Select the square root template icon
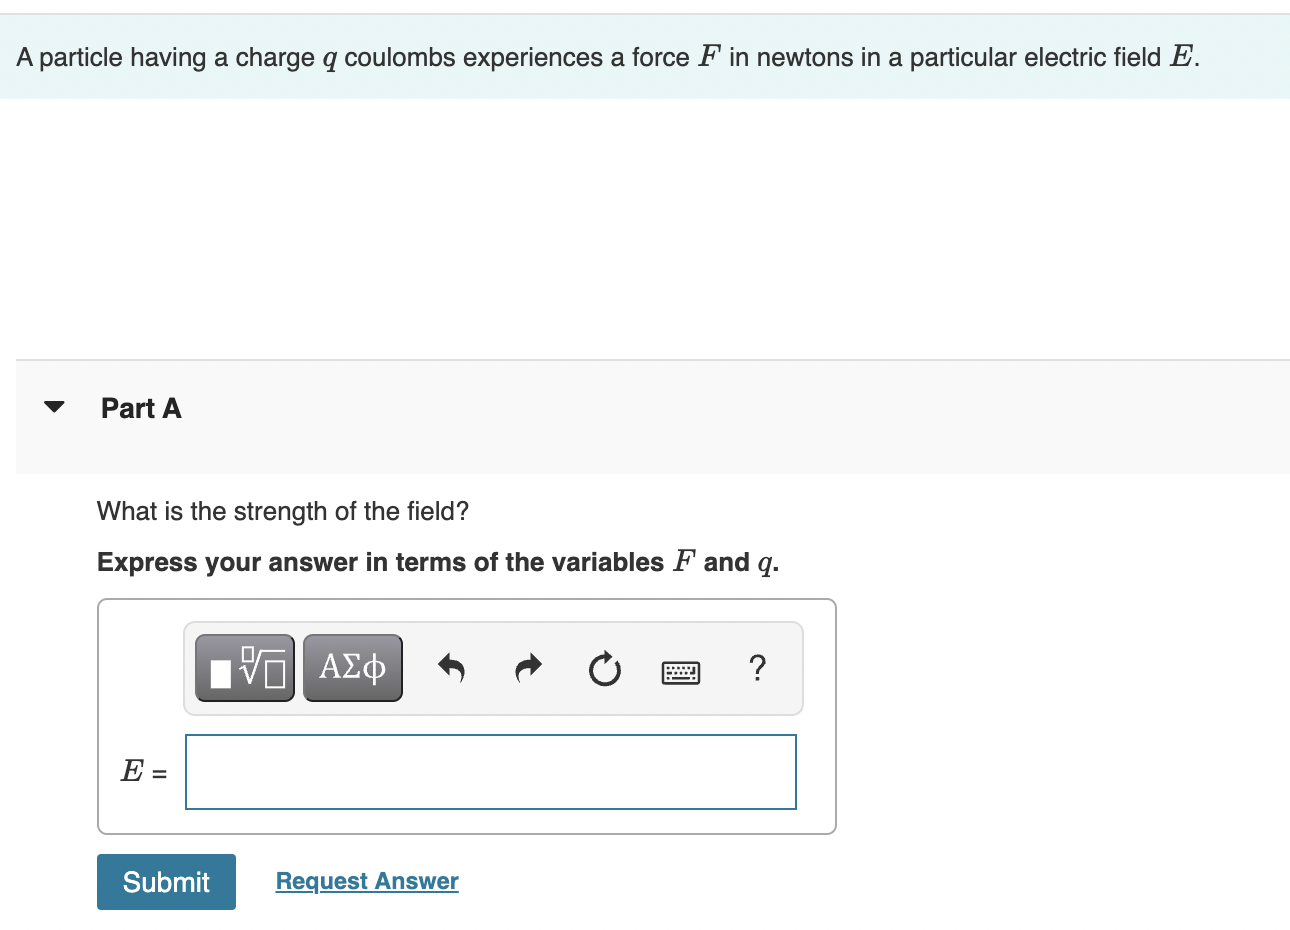The image size is (1290, 930). pyautogui.click(x=243, y=666)
